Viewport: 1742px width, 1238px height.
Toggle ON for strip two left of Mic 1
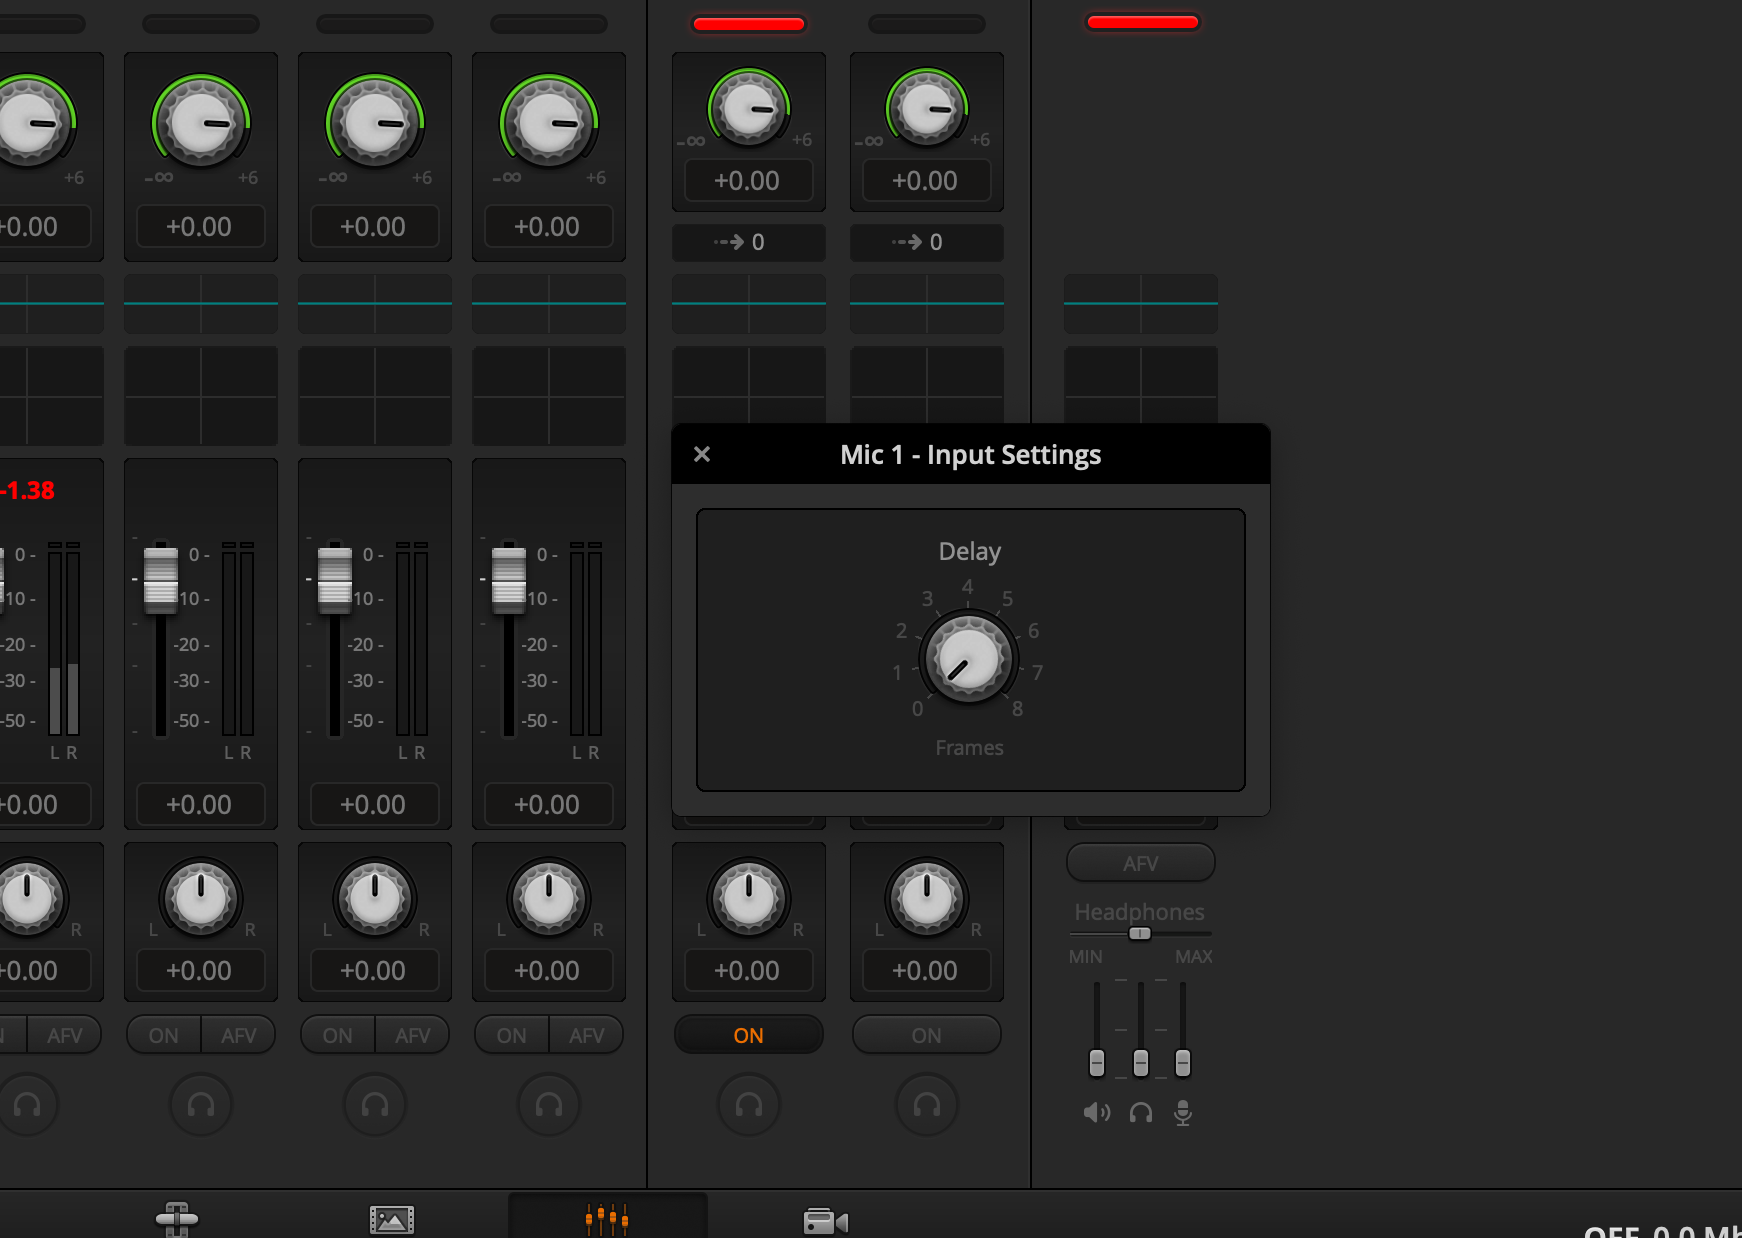[338, 1035]
